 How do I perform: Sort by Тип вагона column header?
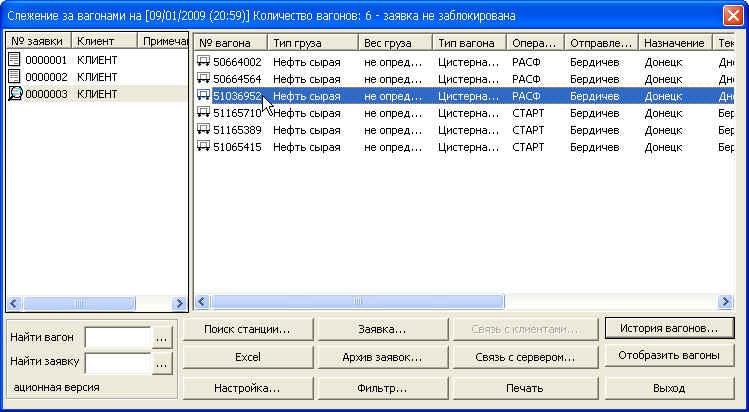pos(470,43)
